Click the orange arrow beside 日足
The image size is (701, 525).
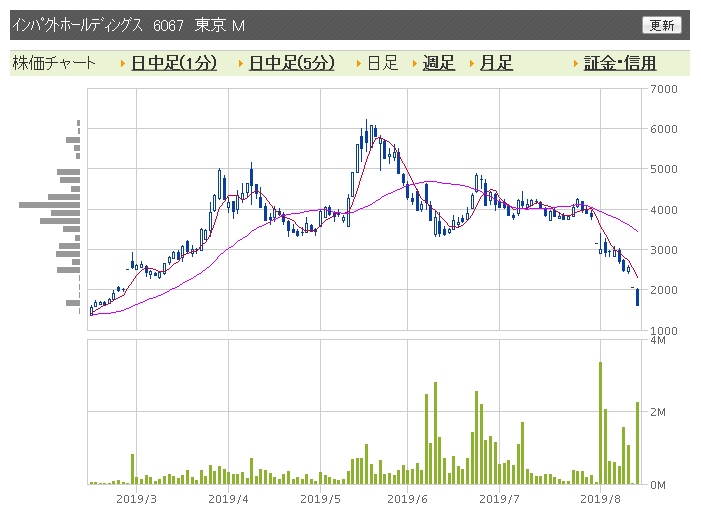[x=359, y=64]
